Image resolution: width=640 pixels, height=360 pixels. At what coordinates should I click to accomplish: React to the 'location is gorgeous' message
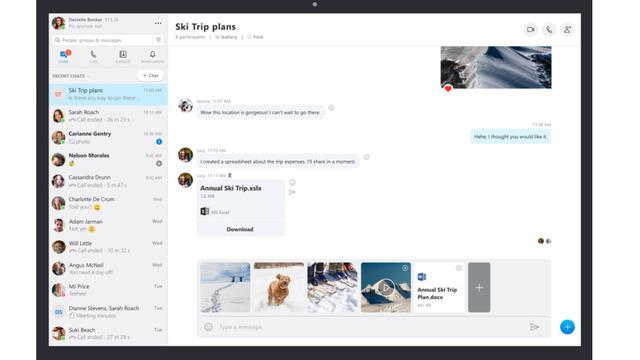(331, 108)
